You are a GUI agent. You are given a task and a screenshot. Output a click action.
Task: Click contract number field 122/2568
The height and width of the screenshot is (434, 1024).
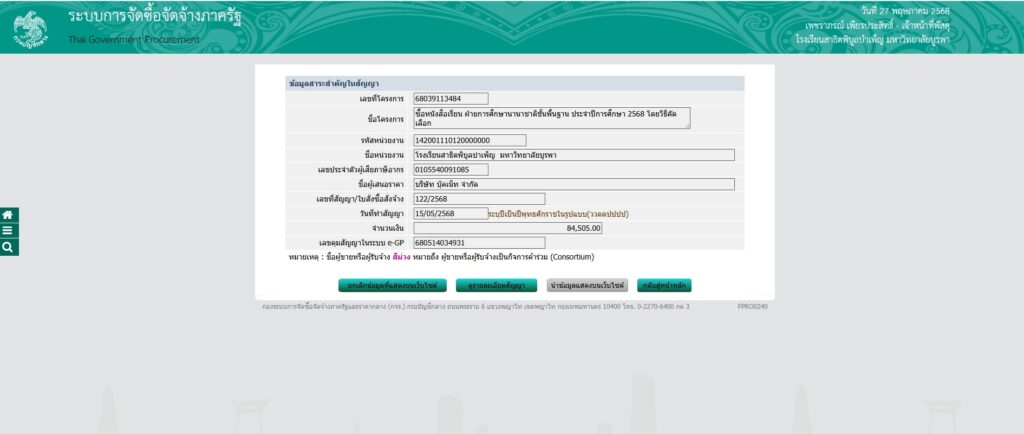click(478, 199)
